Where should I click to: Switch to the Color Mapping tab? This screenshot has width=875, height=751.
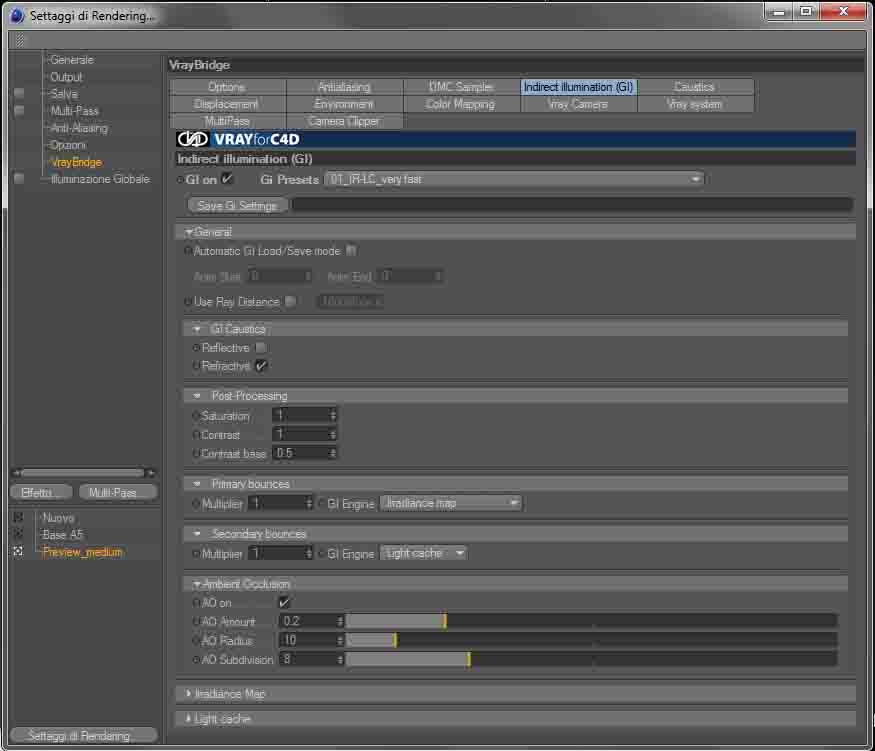[461, 104]
